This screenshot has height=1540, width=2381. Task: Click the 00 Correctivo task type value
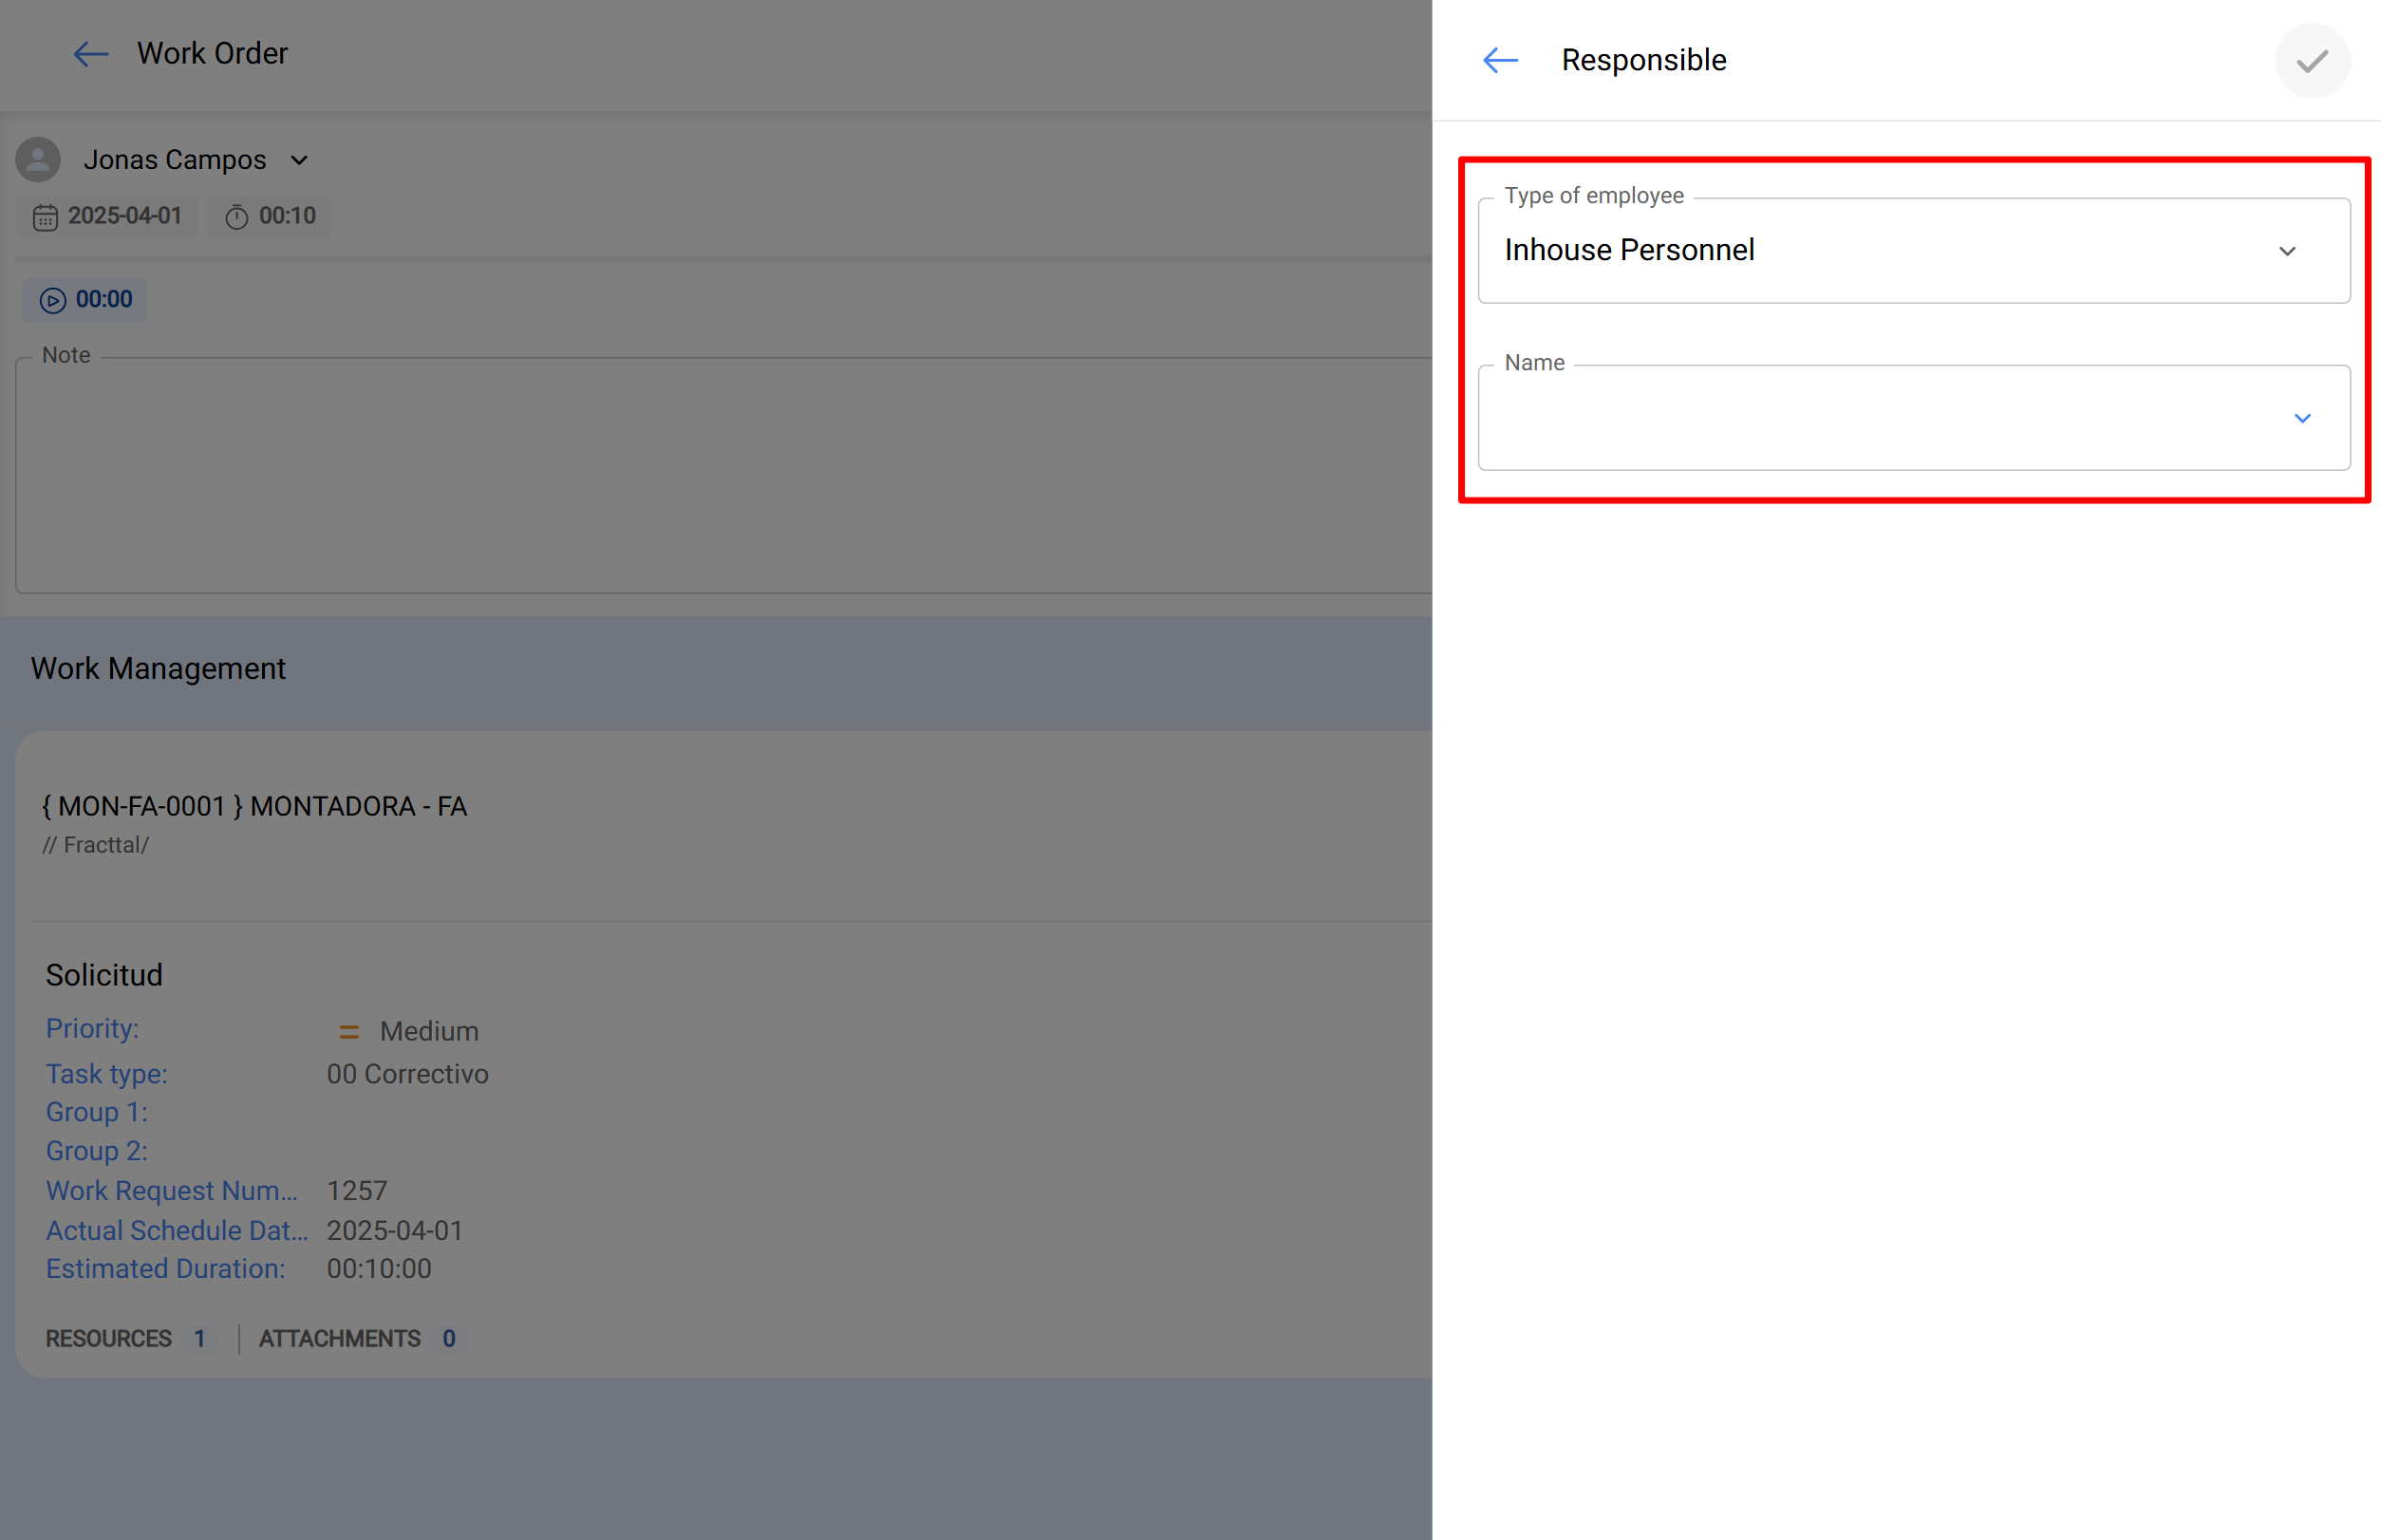coord(408,1074)
